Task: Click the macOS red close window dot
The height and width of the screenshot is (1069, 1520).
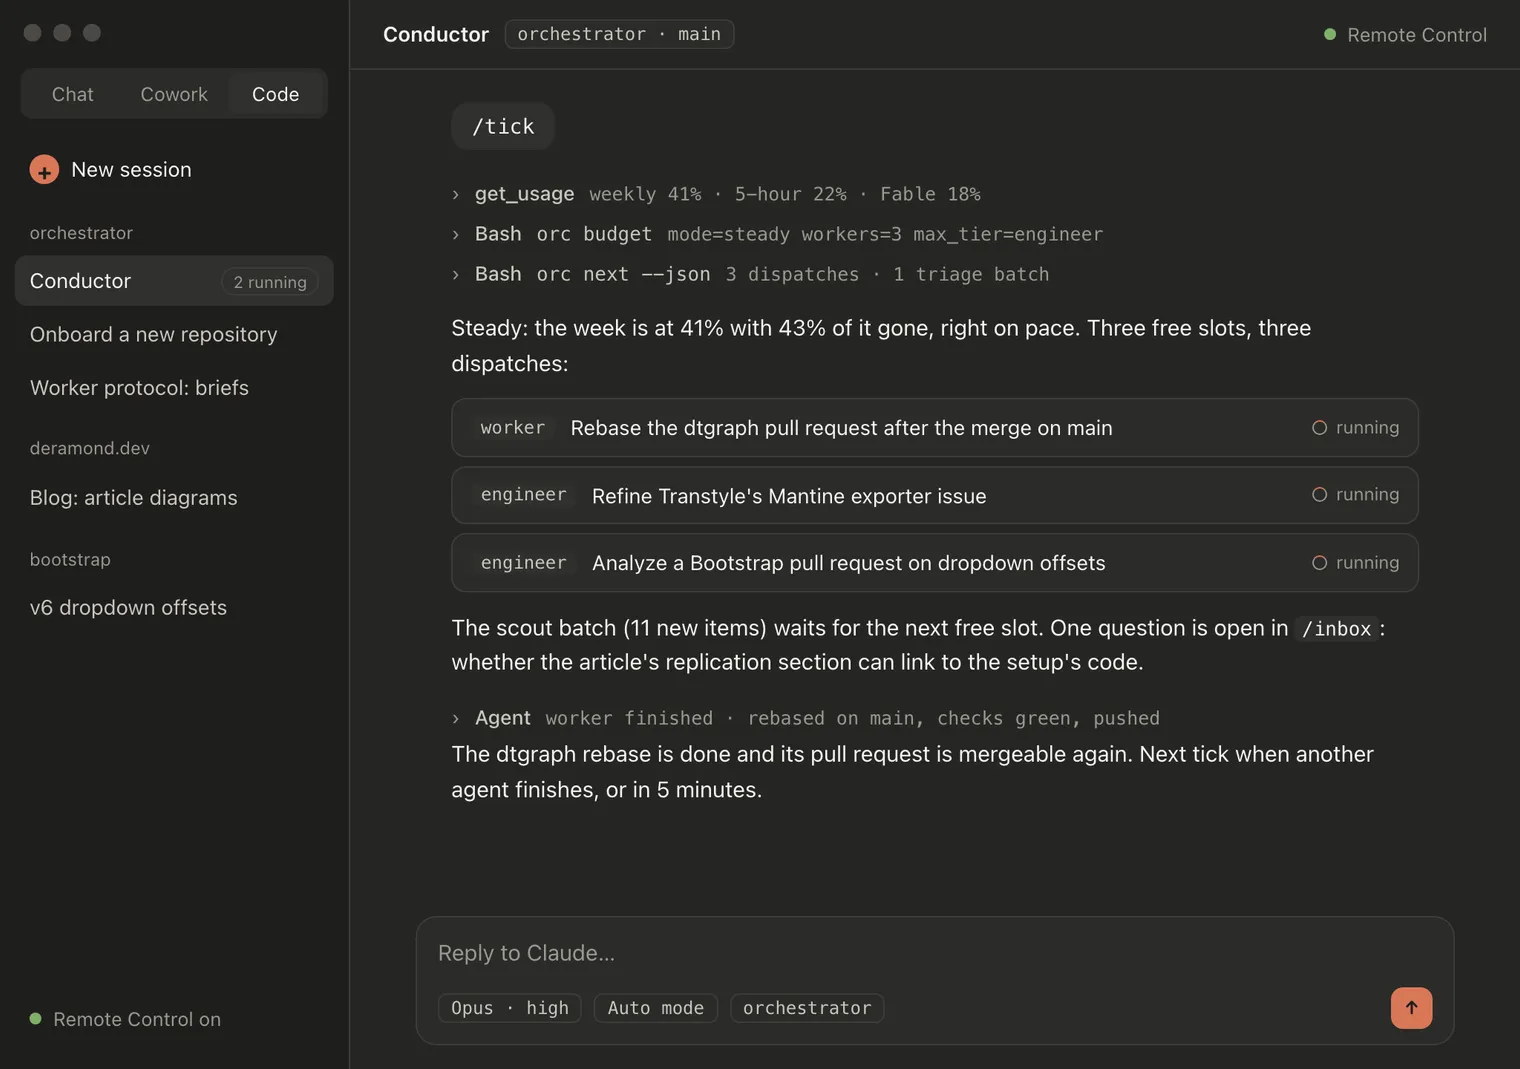Action: tap(32, 33)
